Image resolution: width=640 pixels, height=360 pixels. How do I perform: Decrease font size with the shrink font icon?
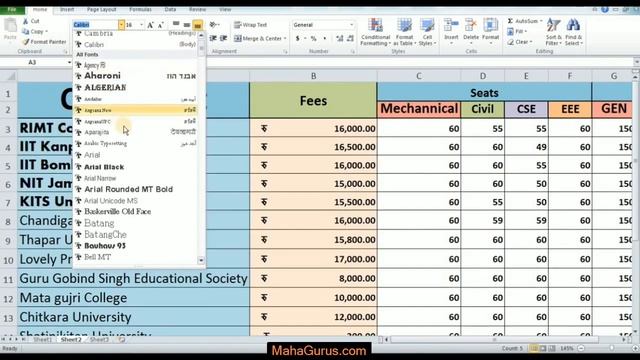pos(160,25)
